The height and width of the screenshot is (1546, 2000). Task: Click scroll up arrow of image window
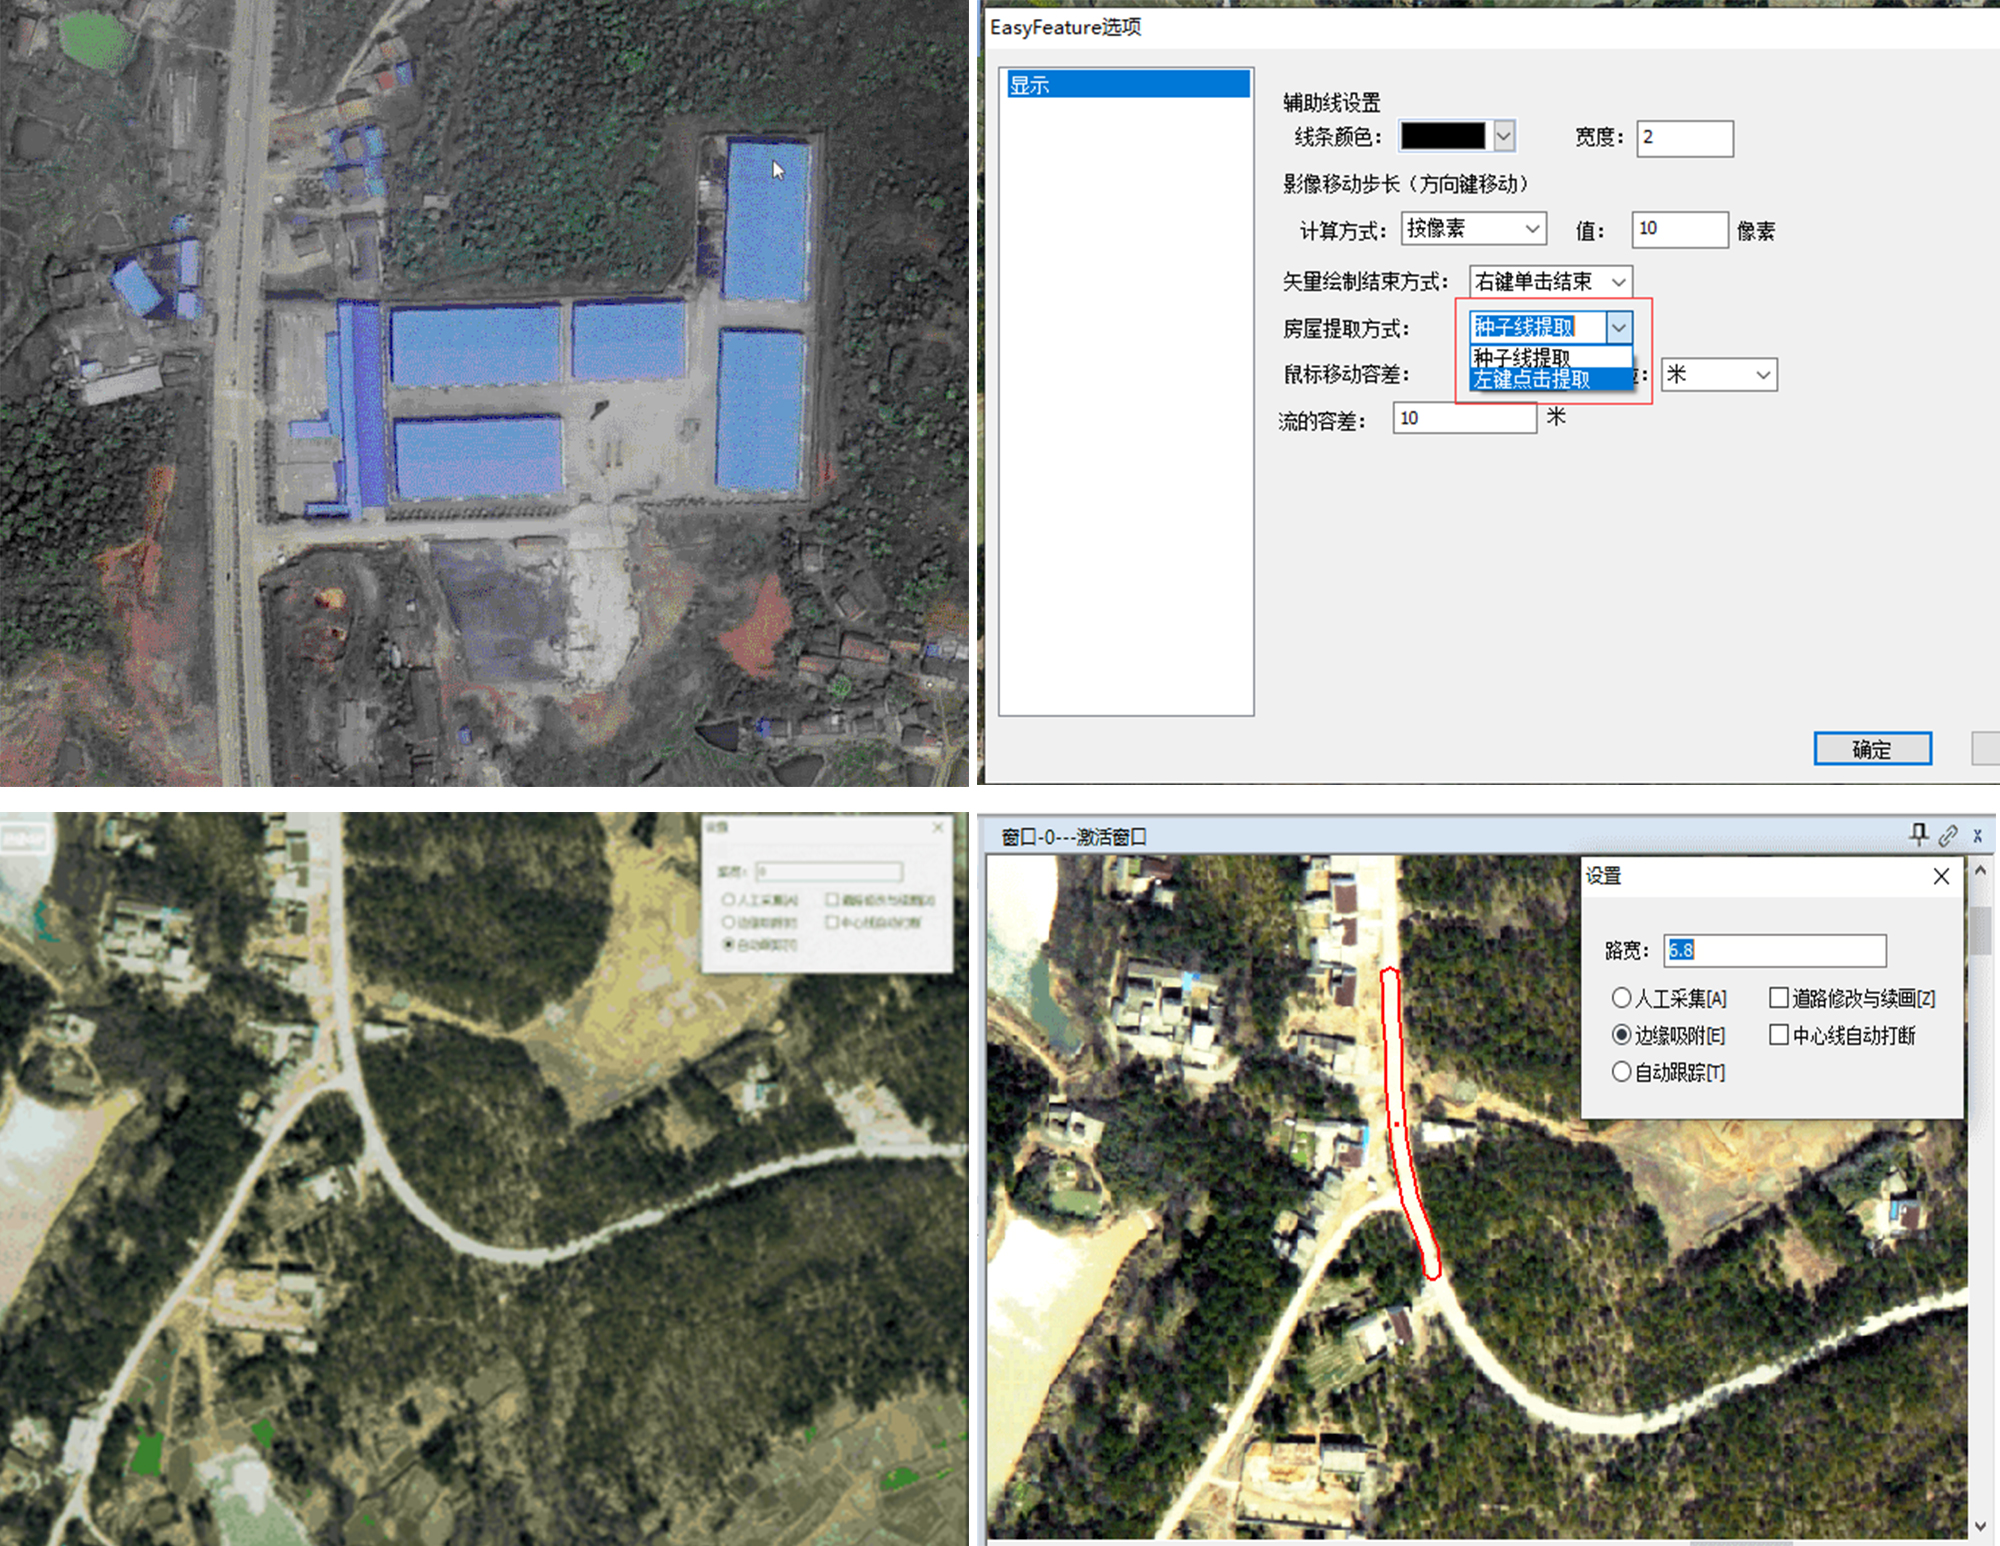pos(1980,871)
